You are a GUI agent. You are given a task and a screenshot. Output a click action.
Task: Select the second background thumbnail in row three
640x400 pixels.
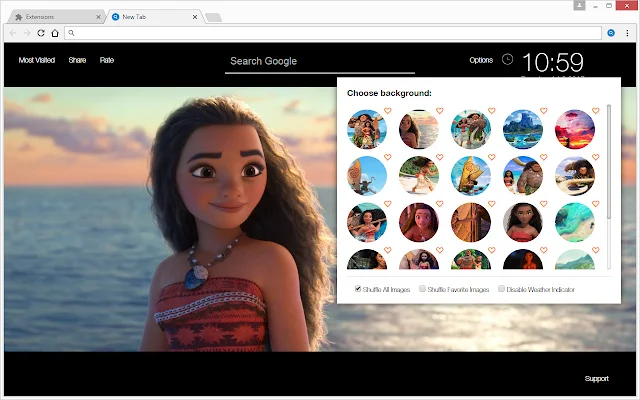(x=419, y=222)
